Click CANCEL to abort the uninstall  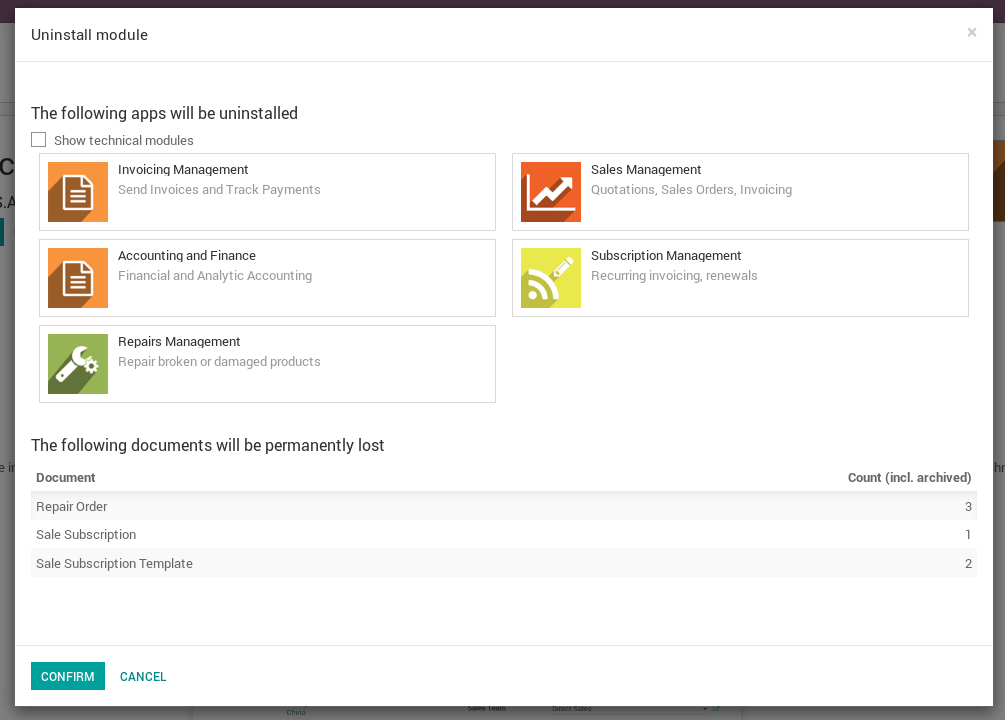pyautogui.click(x=143, y=676)
